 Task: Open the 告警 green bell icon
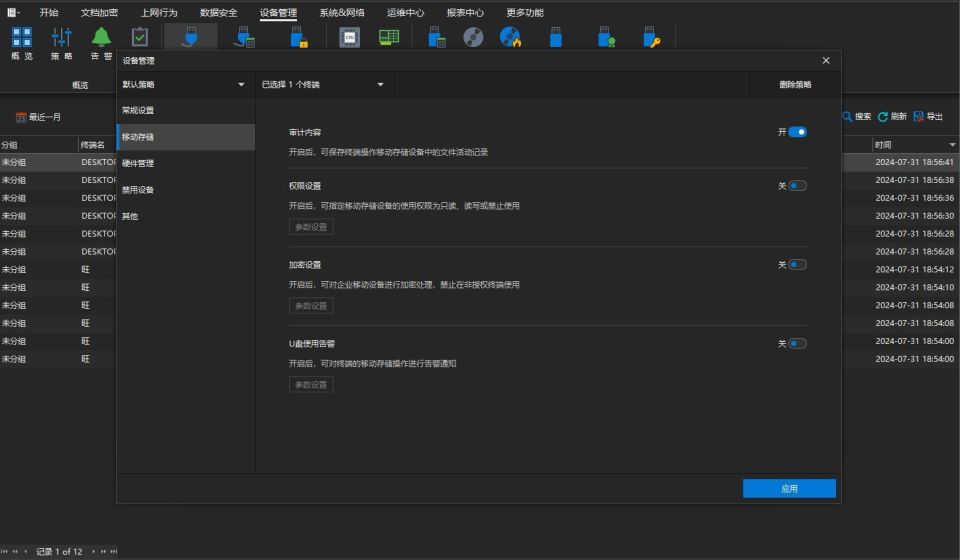(101, 37)
